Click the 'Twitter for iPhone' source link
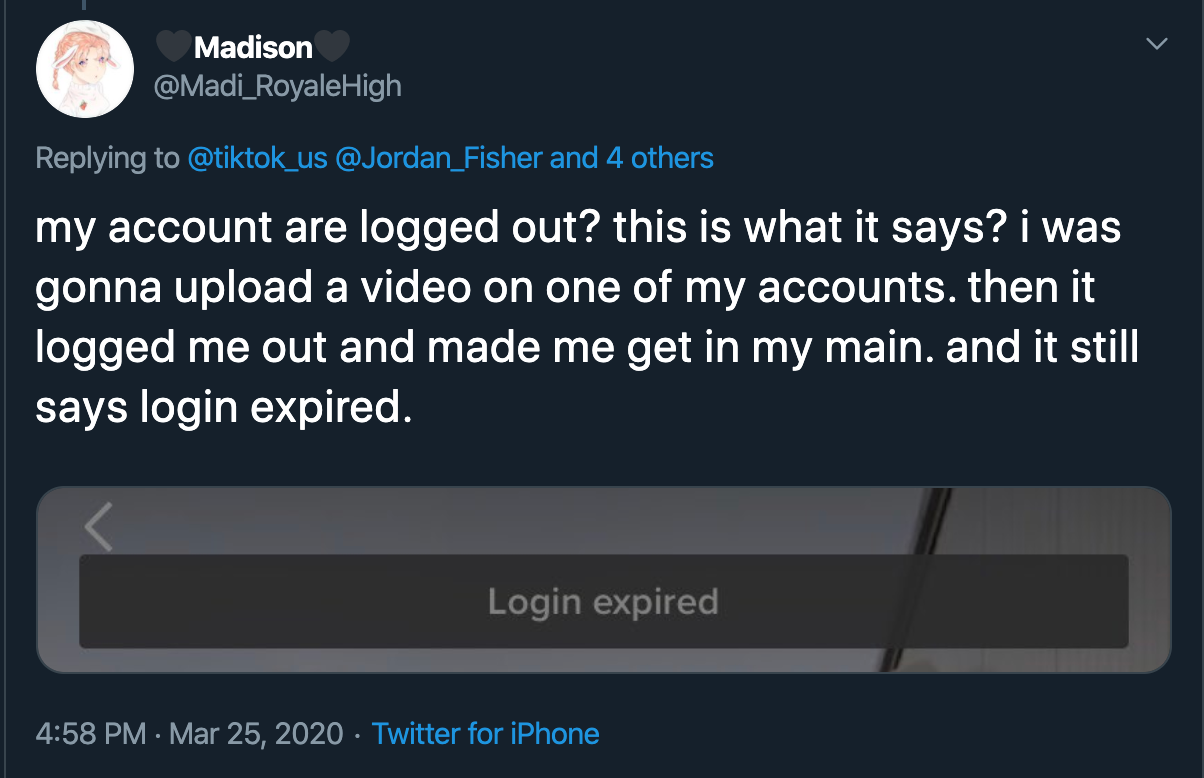The image size is (1204, 778). click(x=486, y=734)
